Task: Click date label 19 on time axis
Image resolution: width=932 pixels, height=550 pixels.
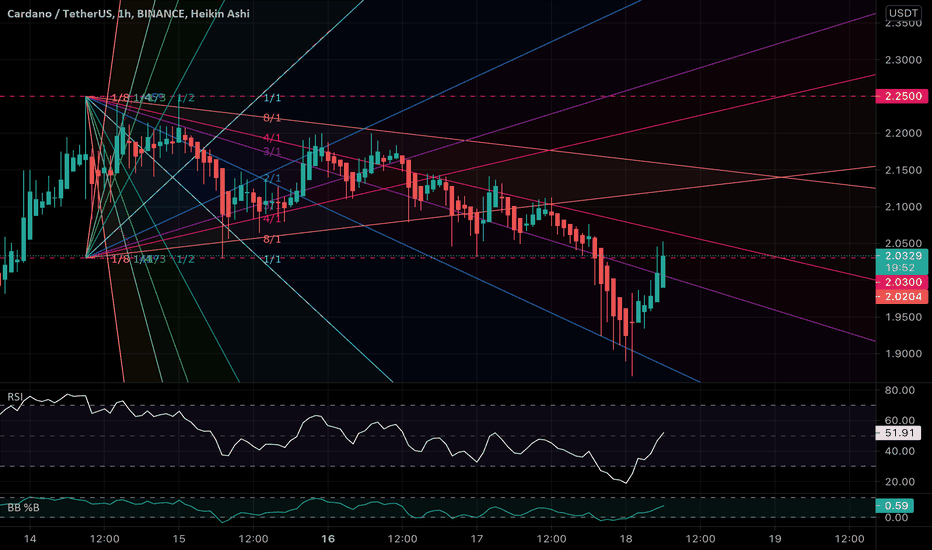Action: 774,539
